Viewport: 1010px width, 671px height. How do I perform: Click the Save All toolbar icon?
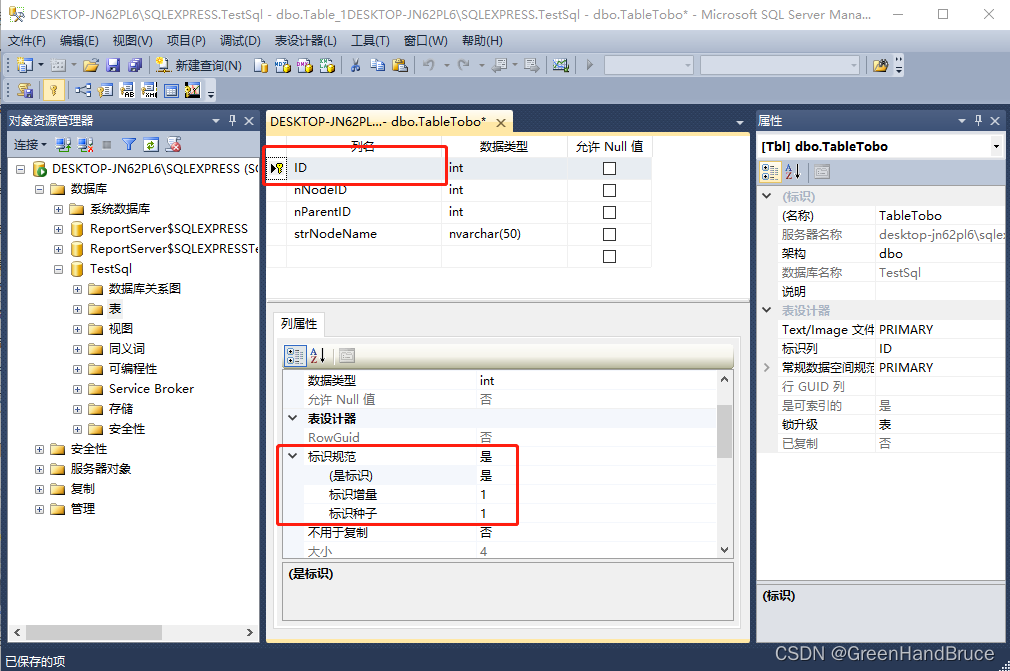click(136, 67)
